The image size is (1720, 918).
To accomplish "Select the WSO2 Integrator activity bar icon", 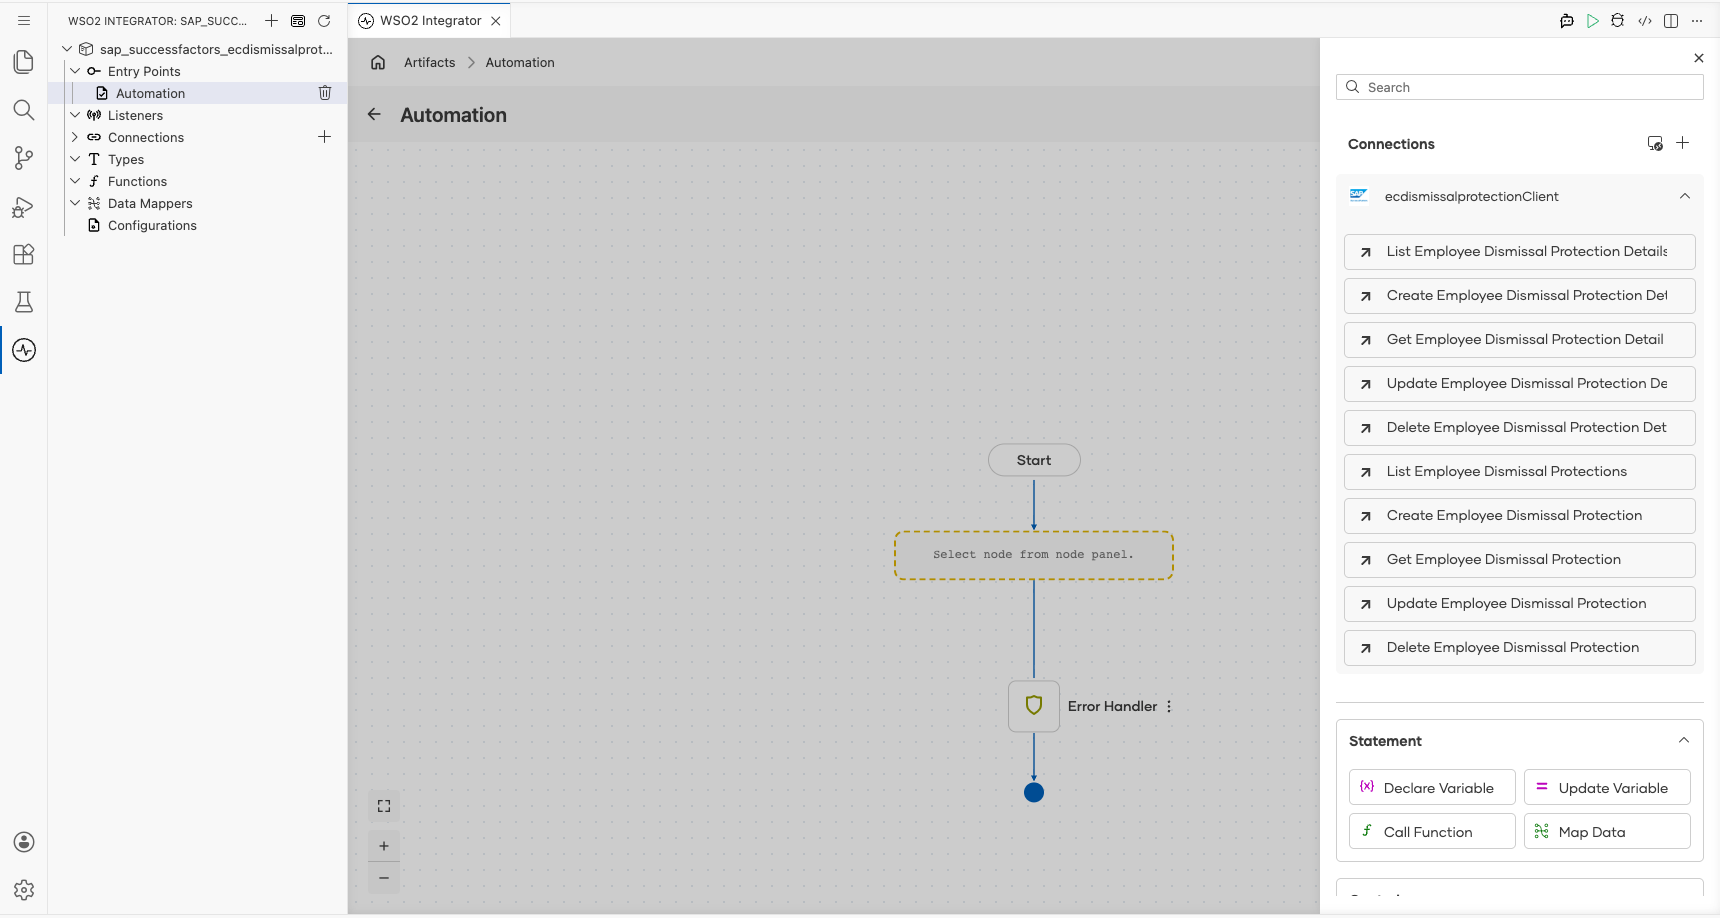I will (x=24, y=350).
